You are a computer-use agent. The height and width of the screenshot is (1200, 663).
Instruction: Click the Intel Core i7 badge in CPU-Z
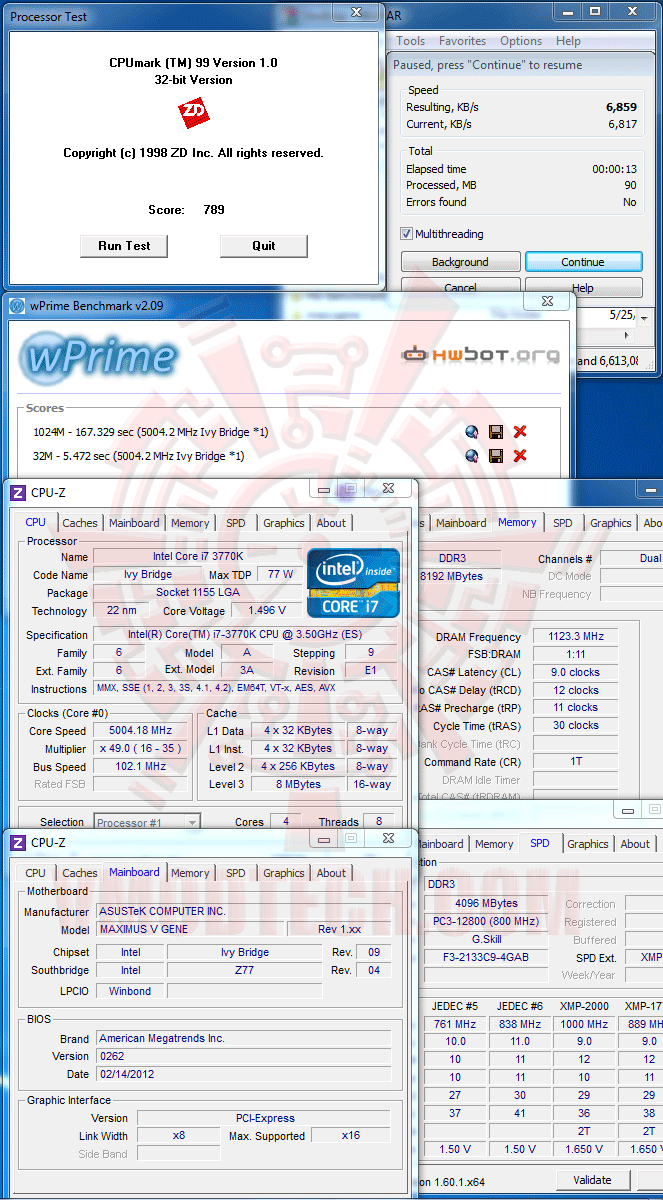tap(353, 582)
